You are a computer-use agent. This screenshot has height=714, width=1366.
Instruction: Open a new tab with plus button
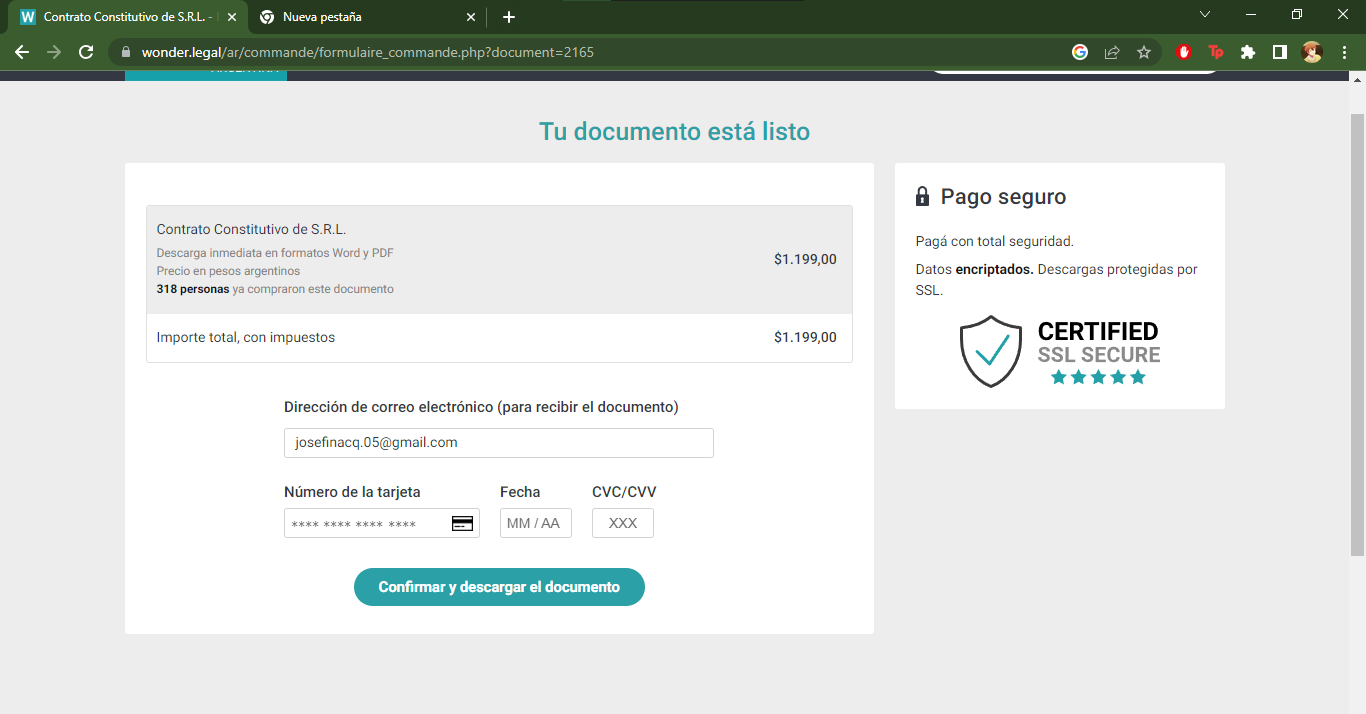click(509, 17)
